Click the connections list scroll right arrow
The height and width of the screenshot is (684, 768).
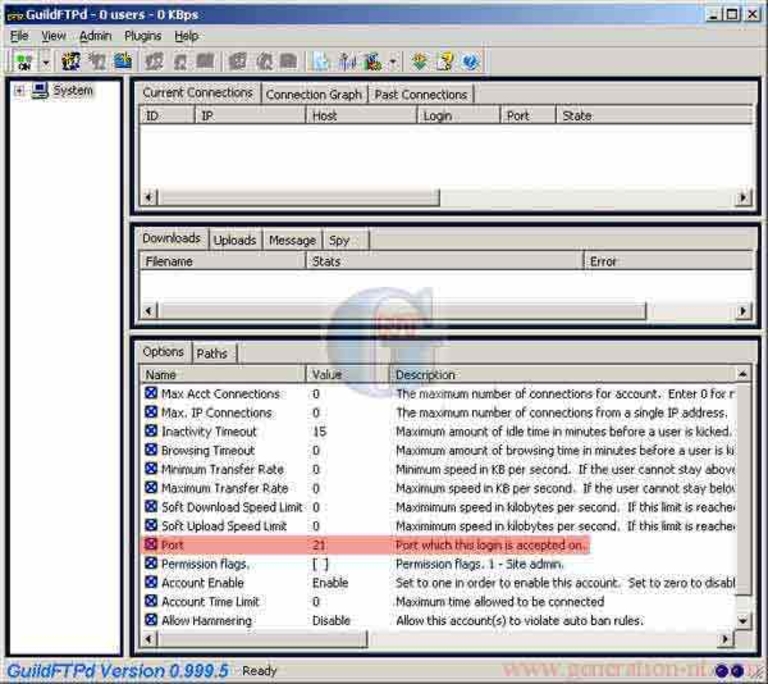743,197
